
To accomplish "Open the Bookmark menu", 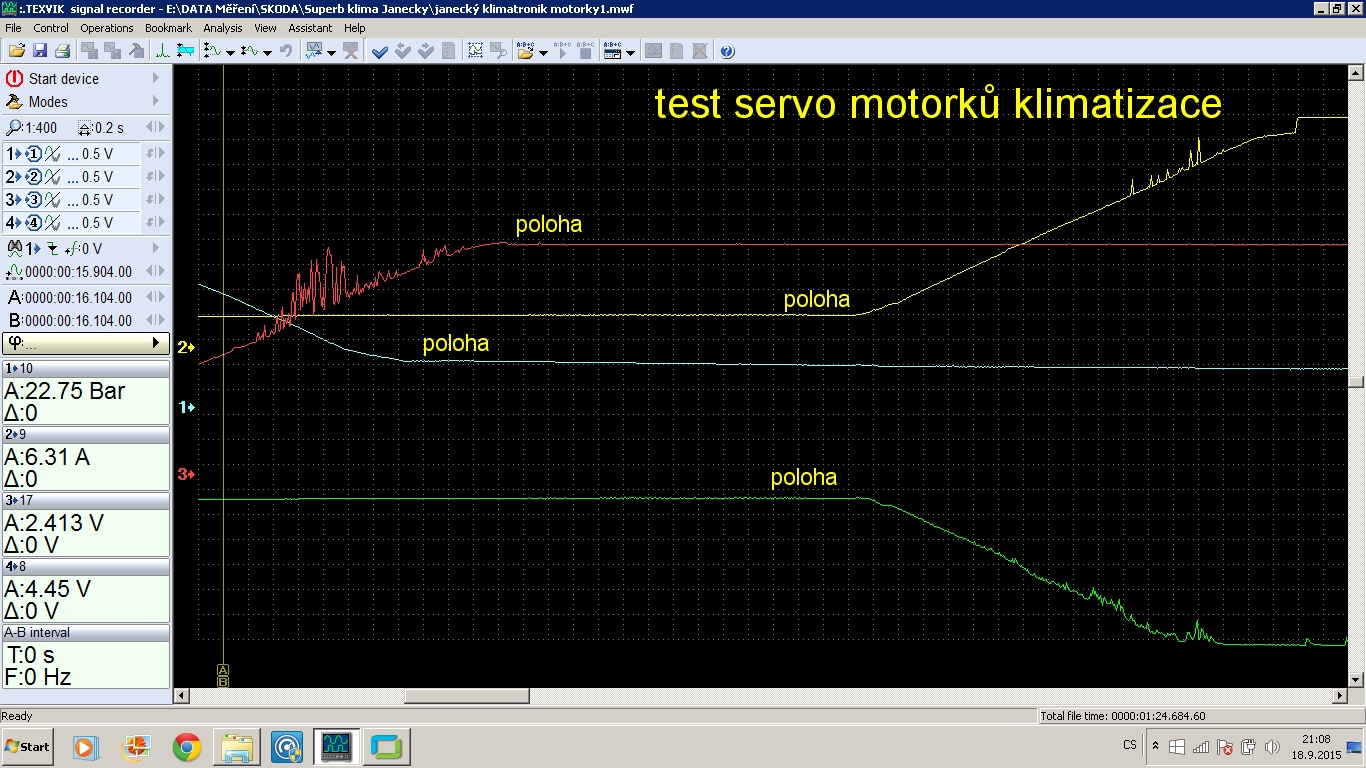I will (x=168, y=28).
